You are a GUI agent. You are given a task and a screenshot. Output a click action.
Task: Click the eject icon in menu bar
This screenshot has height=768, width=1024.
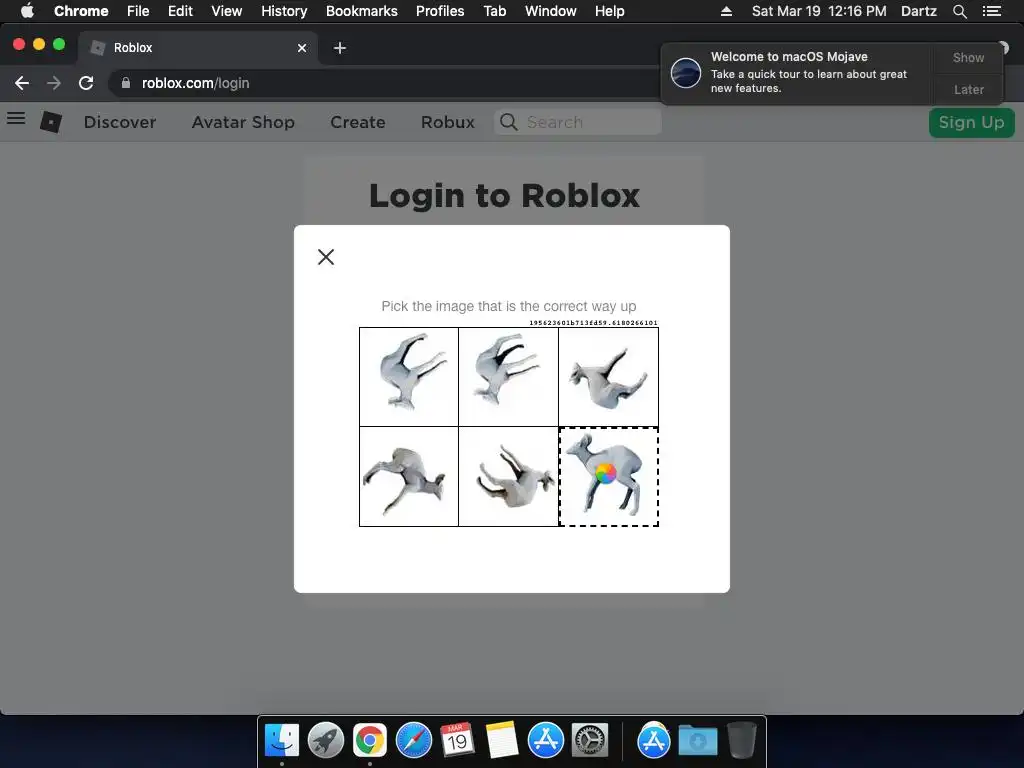click(726, 11)
